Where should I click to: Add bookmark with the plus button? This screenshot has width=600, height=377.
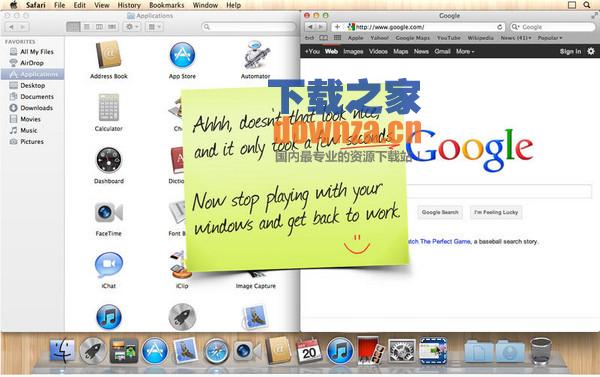click(337, 27)
